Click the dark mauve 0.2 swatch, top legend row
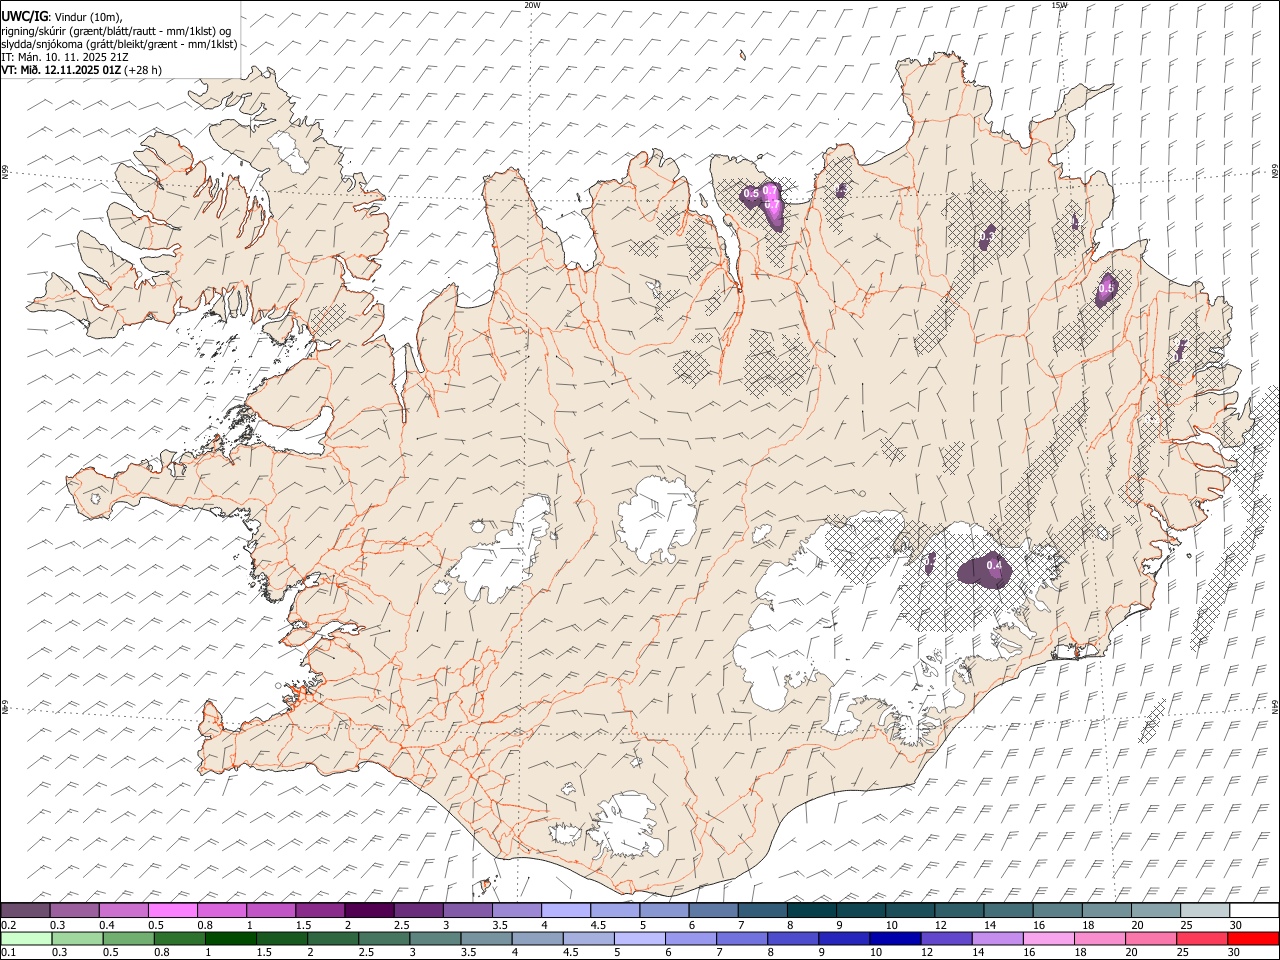 pos(25,911)
